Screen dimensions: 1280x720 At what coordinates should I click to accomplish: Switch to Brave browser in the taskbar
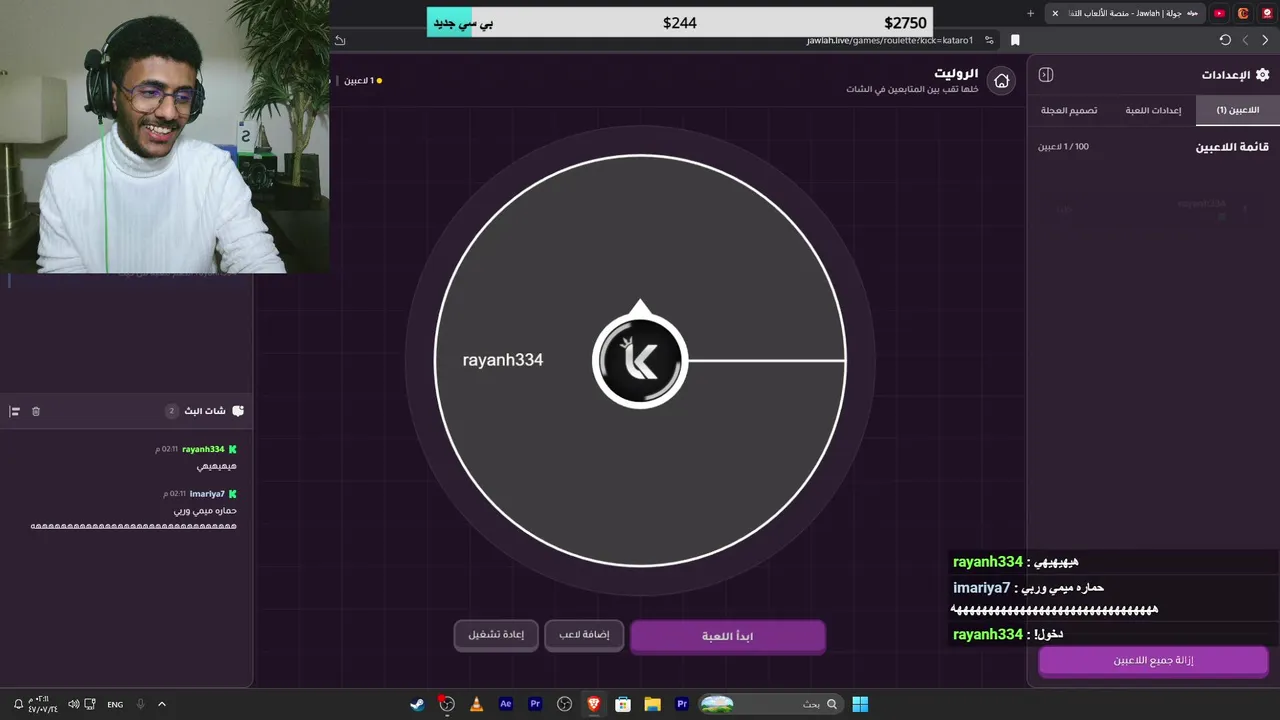pos(594,704)
